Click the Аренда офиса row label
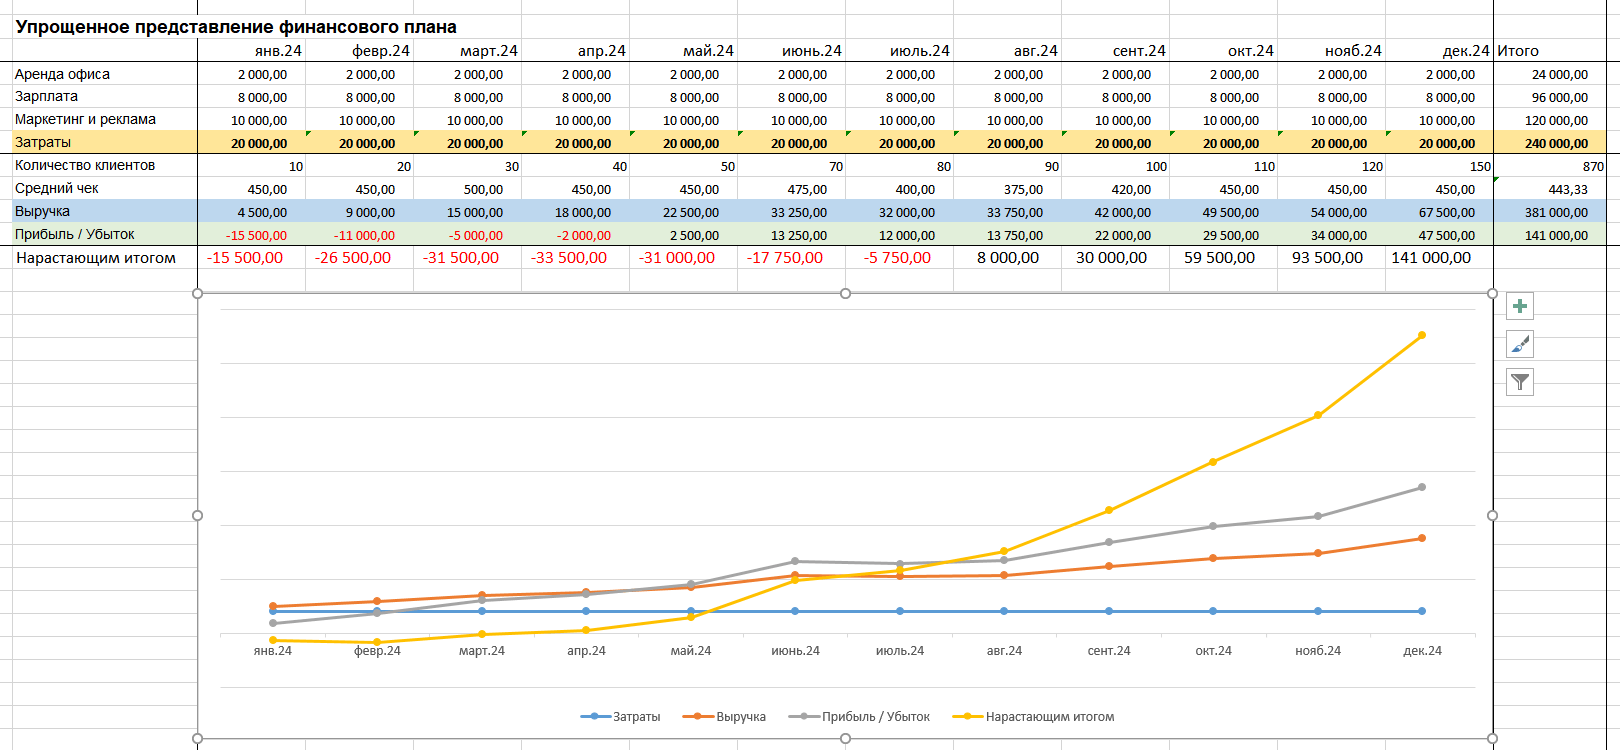Screen dimensions: 1620x750 [62, 74]
